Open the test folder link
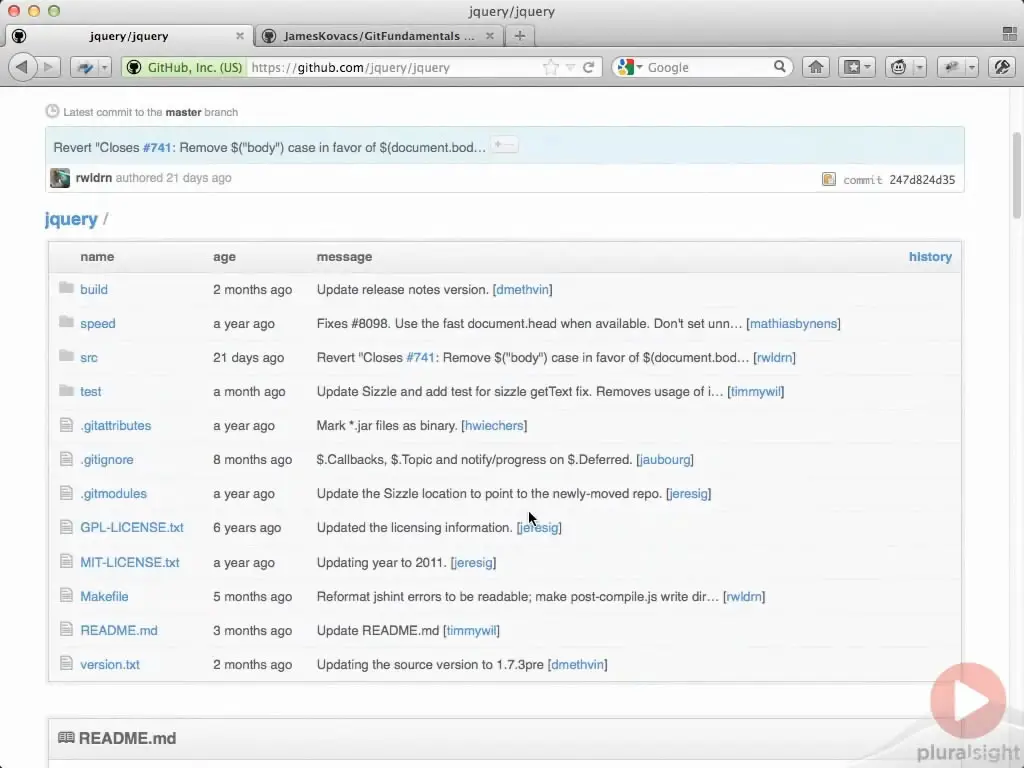This screenshot has width=1024, height=768. pos(91,391)
